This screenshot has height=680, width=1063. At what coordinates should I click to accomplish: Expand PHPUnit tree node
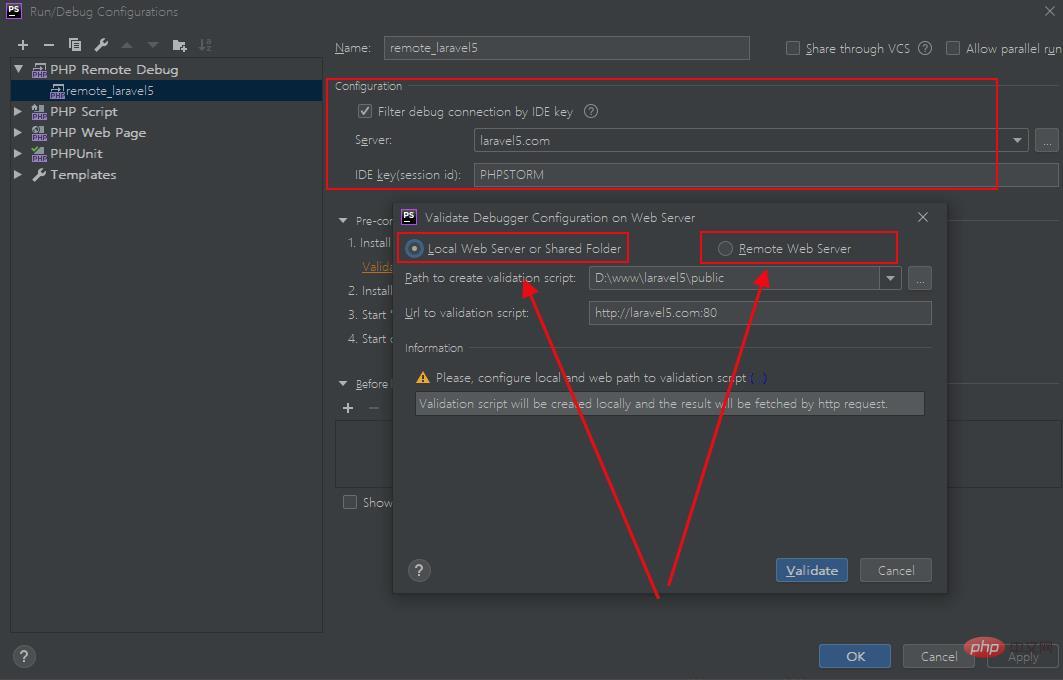(x=18, y=153)
